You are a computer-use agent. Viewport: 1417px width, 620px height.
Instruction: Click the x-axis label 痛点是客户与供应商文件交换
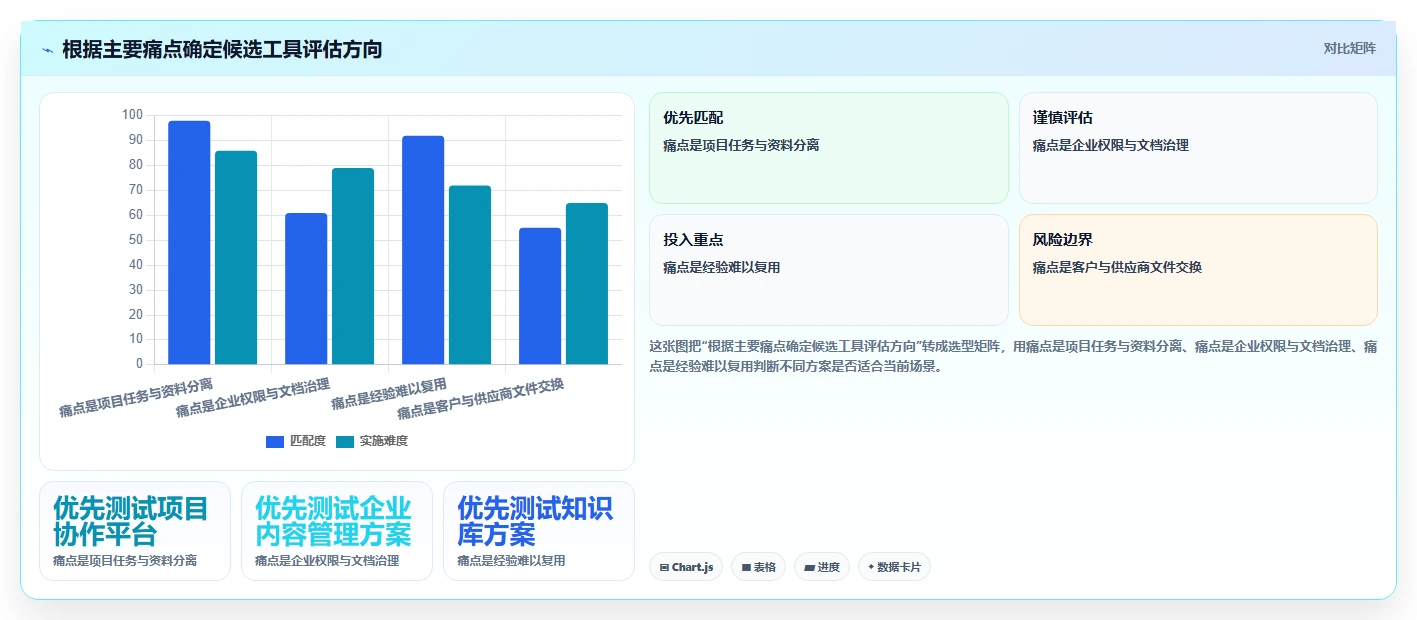[x=481, y=398]
